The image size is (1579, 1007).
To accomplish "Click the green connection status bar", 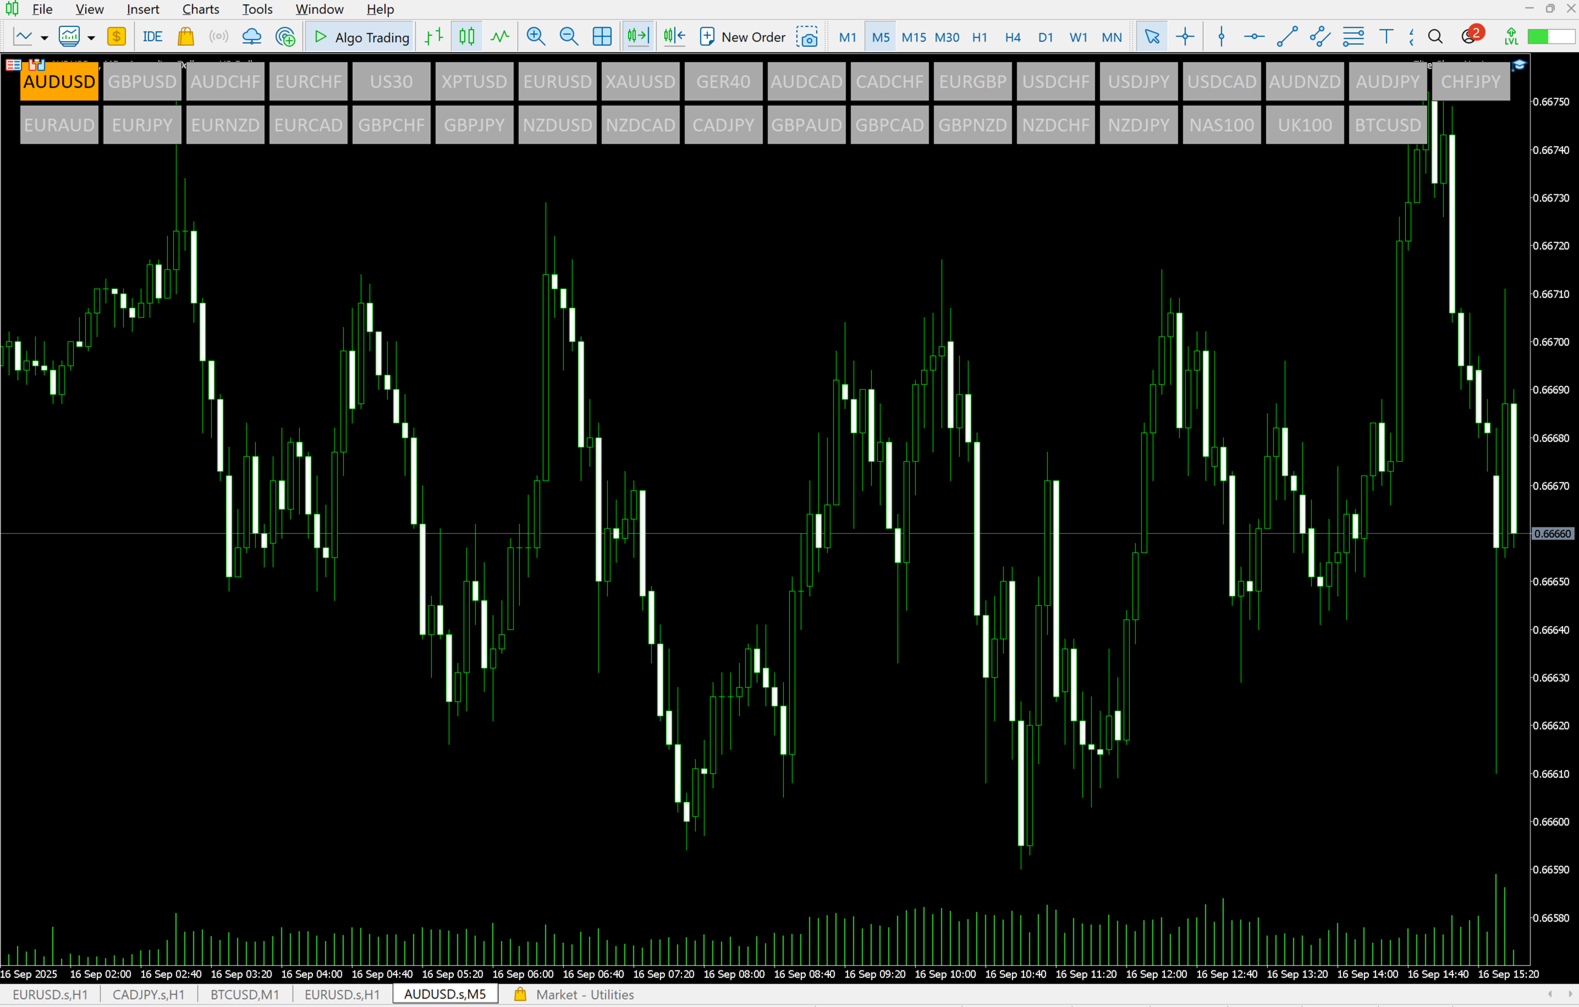I will [x=1551, y=37].
